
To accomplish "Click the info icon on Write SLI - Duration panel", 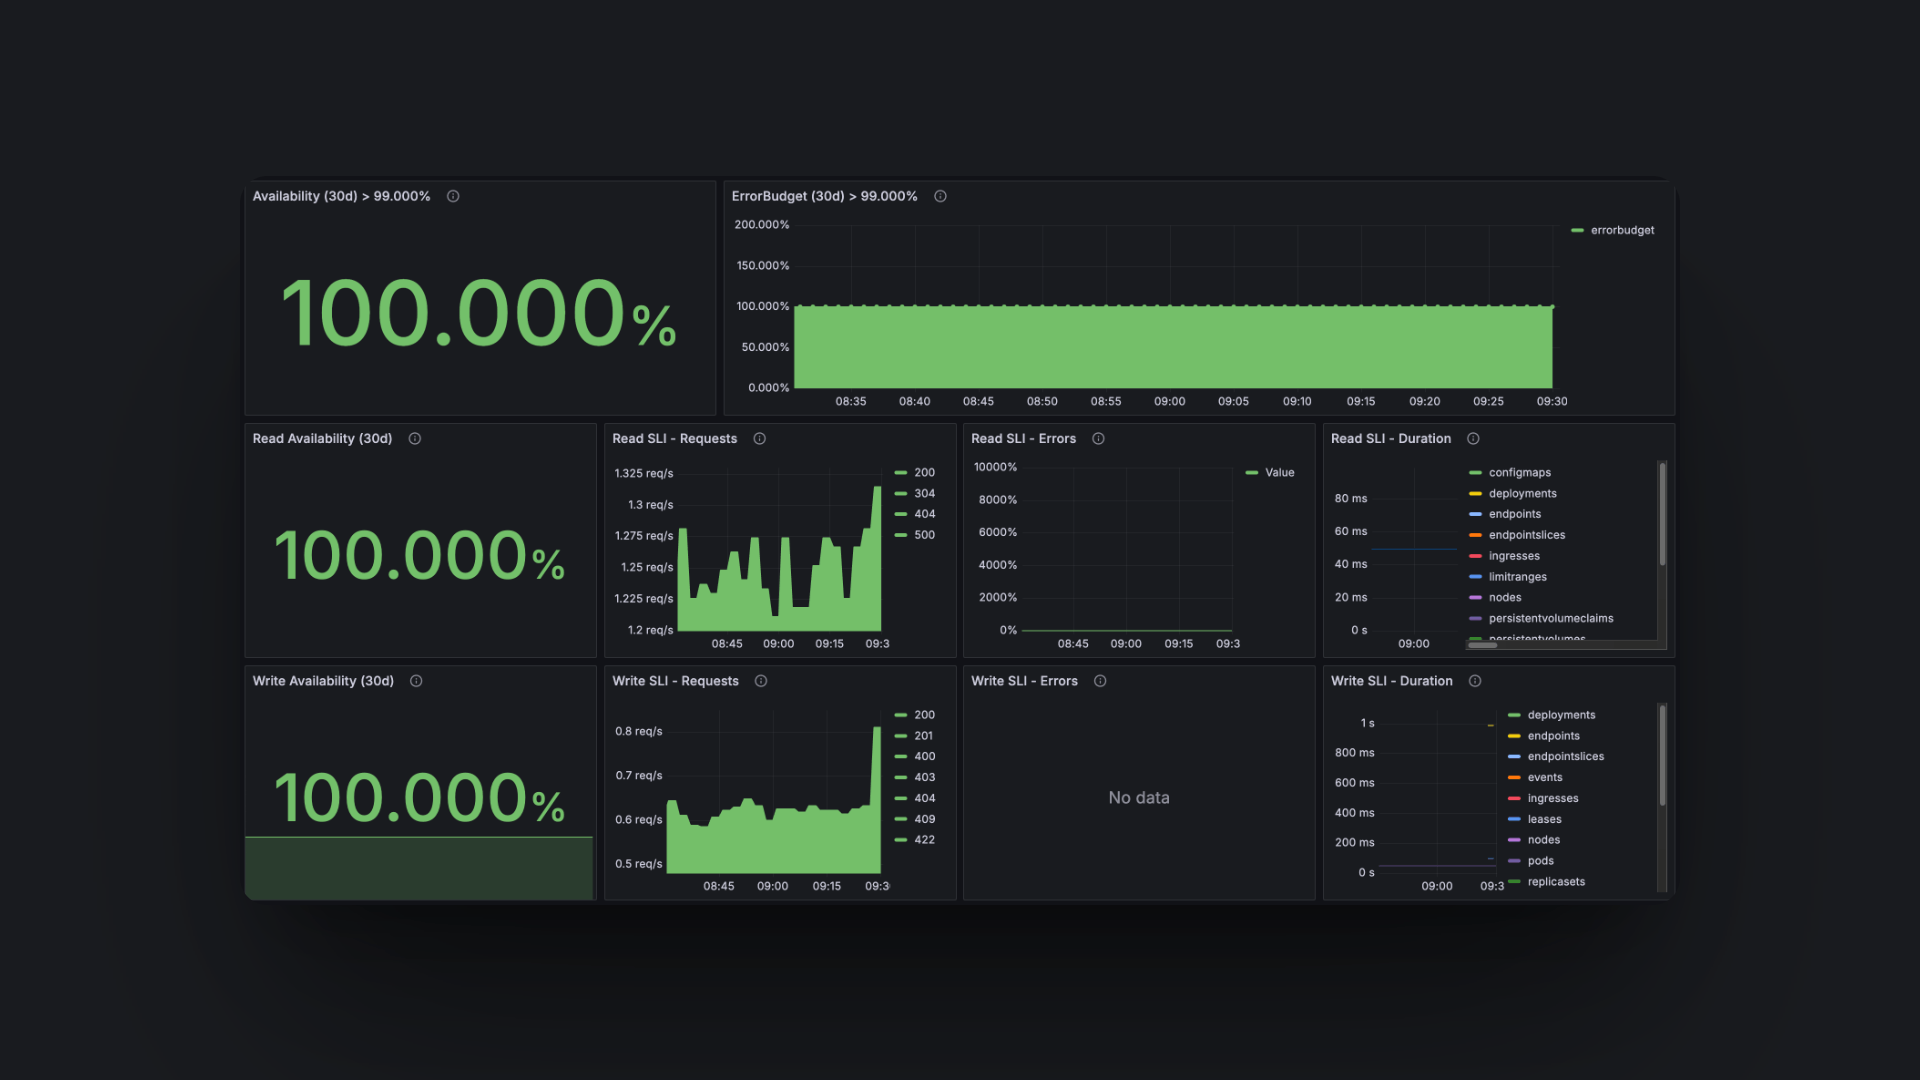I will 1475,680.
